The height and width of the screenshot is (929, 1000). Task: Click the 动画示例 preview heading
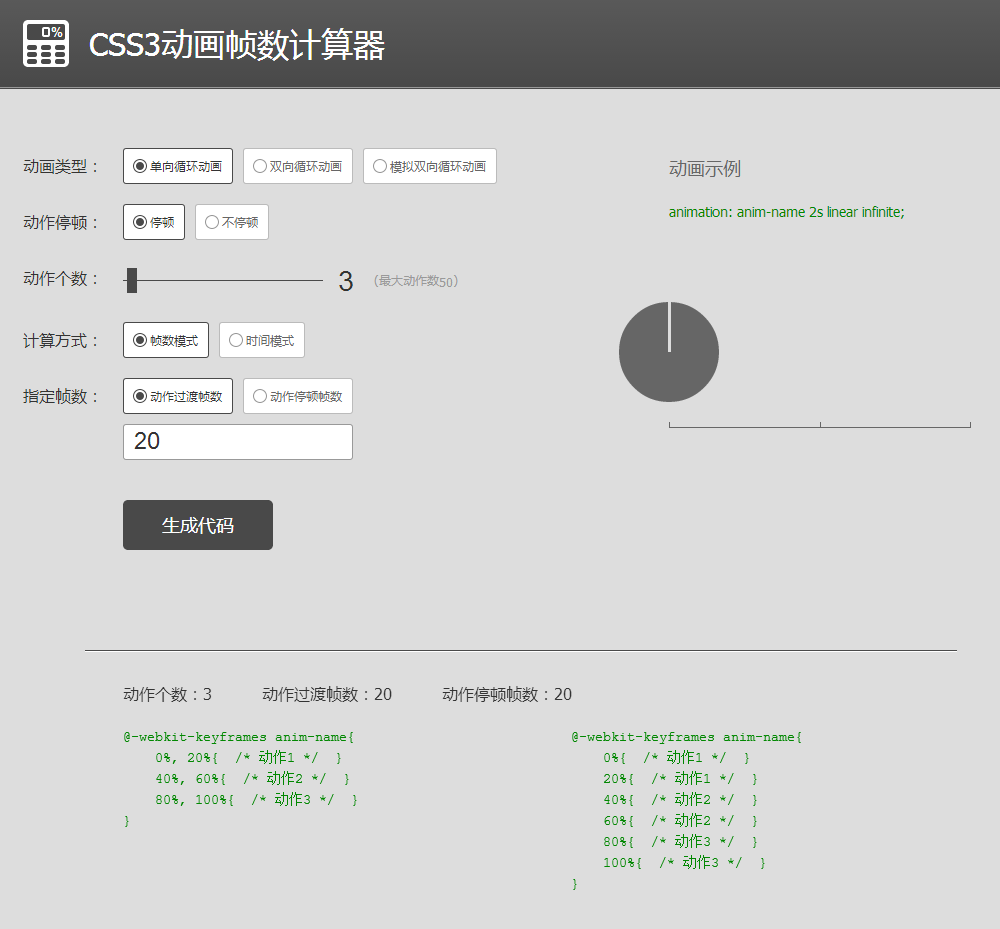coord(703,168)
